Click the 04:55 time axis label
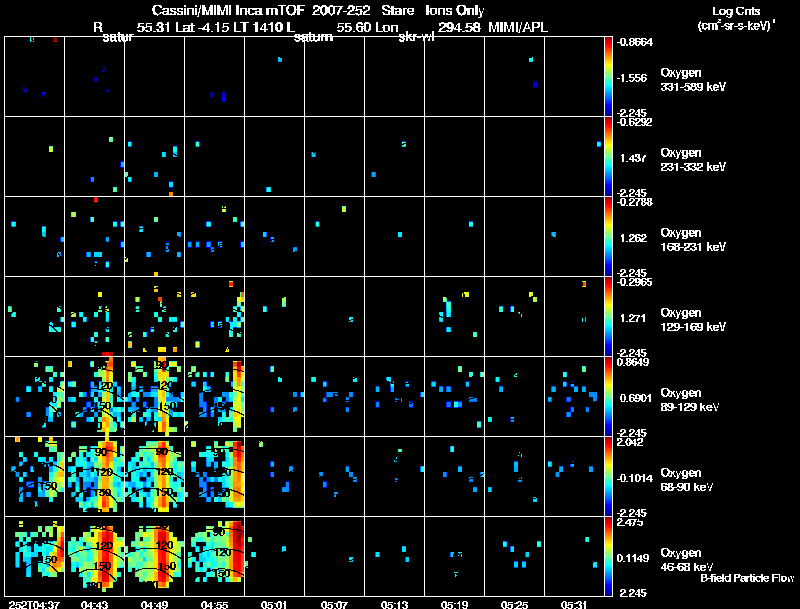Image resolution: width=800 pixels, height=609 pixels. (214, 604)
